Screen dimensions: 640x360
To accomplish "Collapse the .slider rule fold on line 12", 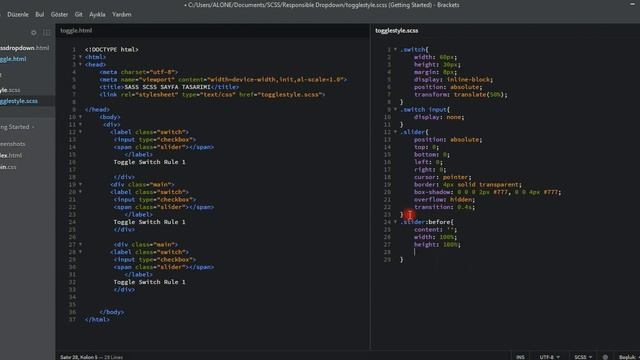I will pos(395,132).
